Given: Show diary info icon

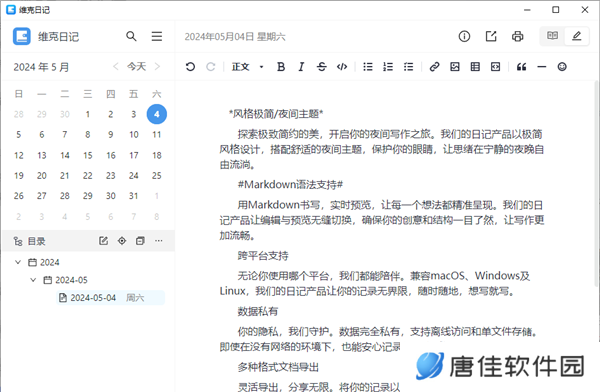Looking at the screenshot, I should [x=464, y=36].
